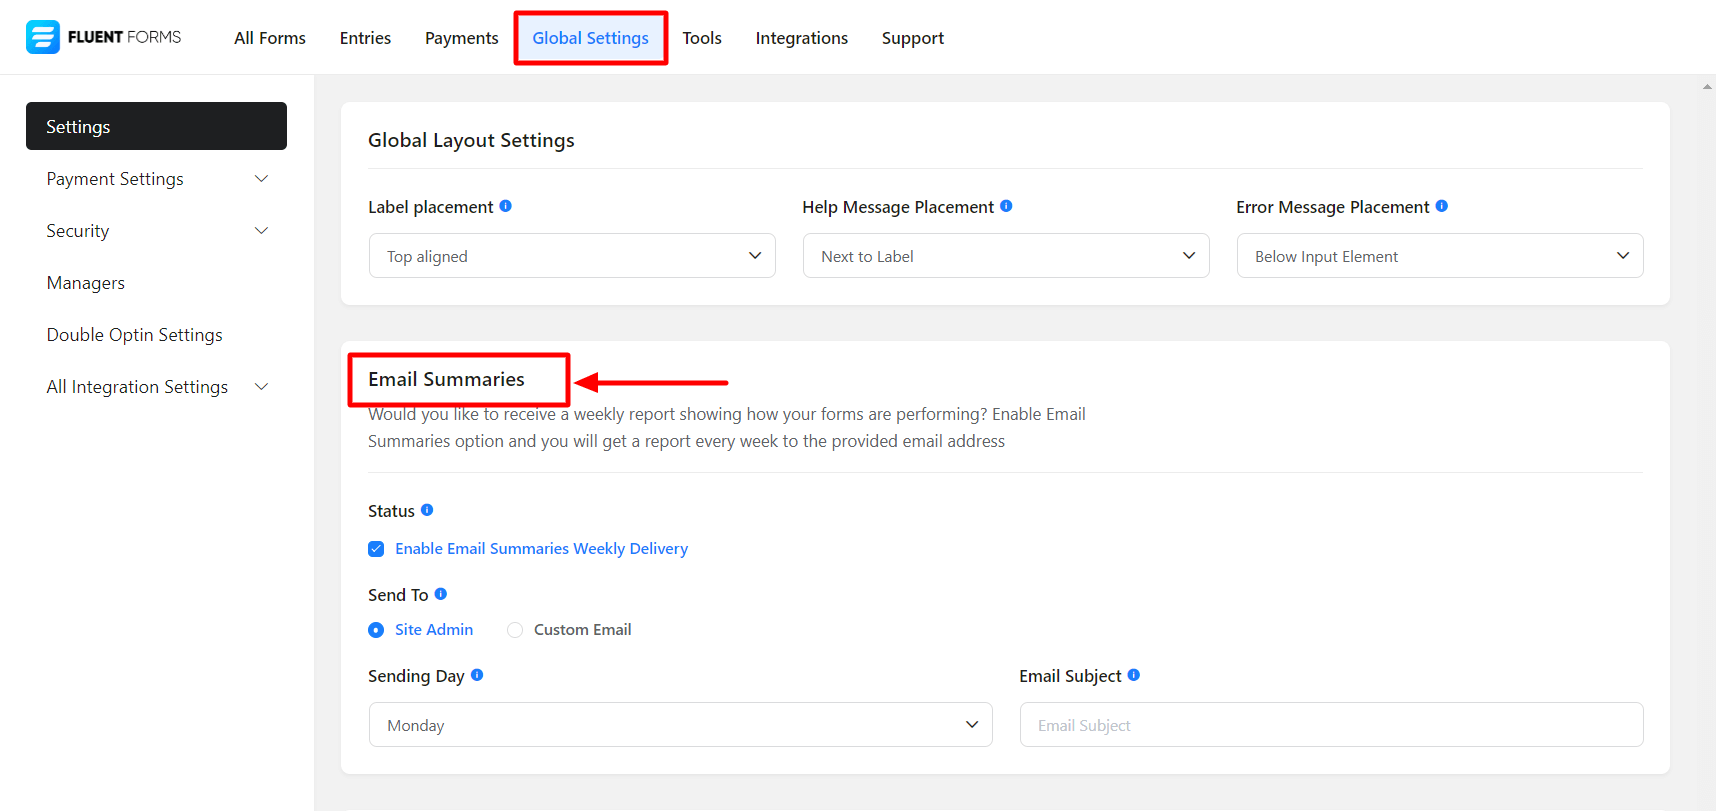Click info icon next to Email Subject
The image size is (1716, 811).
(1134, 675)
